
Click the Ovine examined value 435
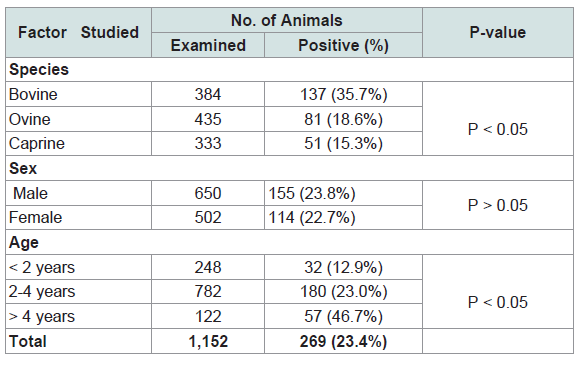coord(208,119)
